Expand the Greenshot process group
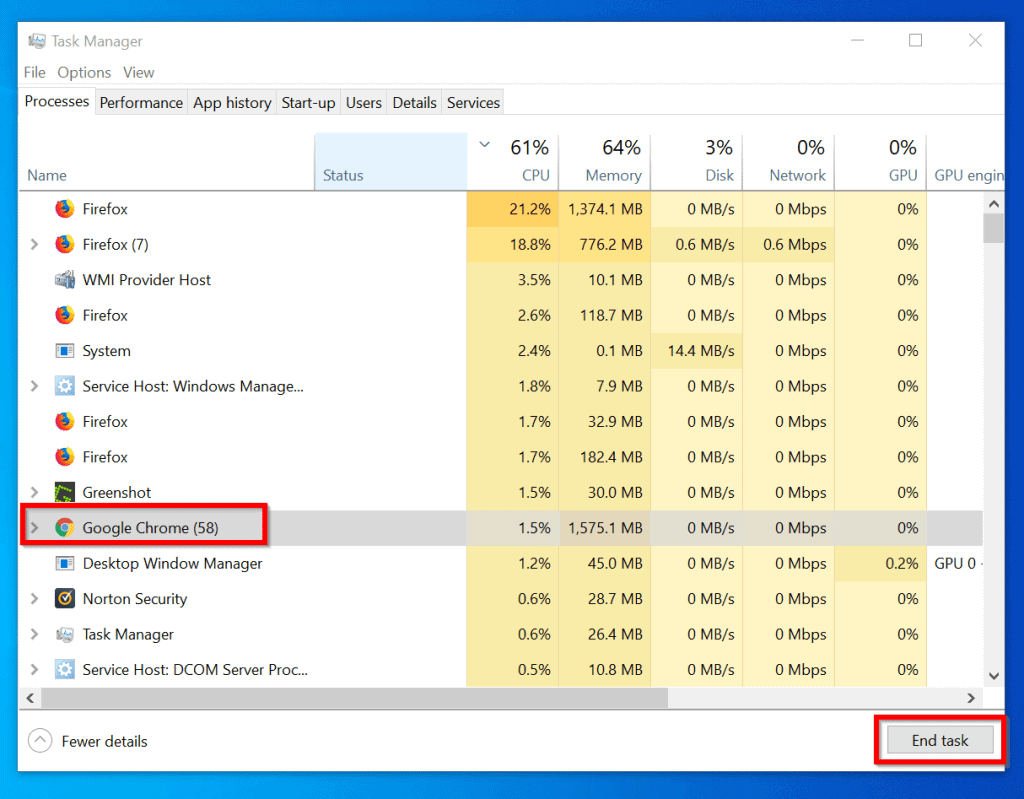Screen dimensions: 1024x799 [x=35, y=493]
